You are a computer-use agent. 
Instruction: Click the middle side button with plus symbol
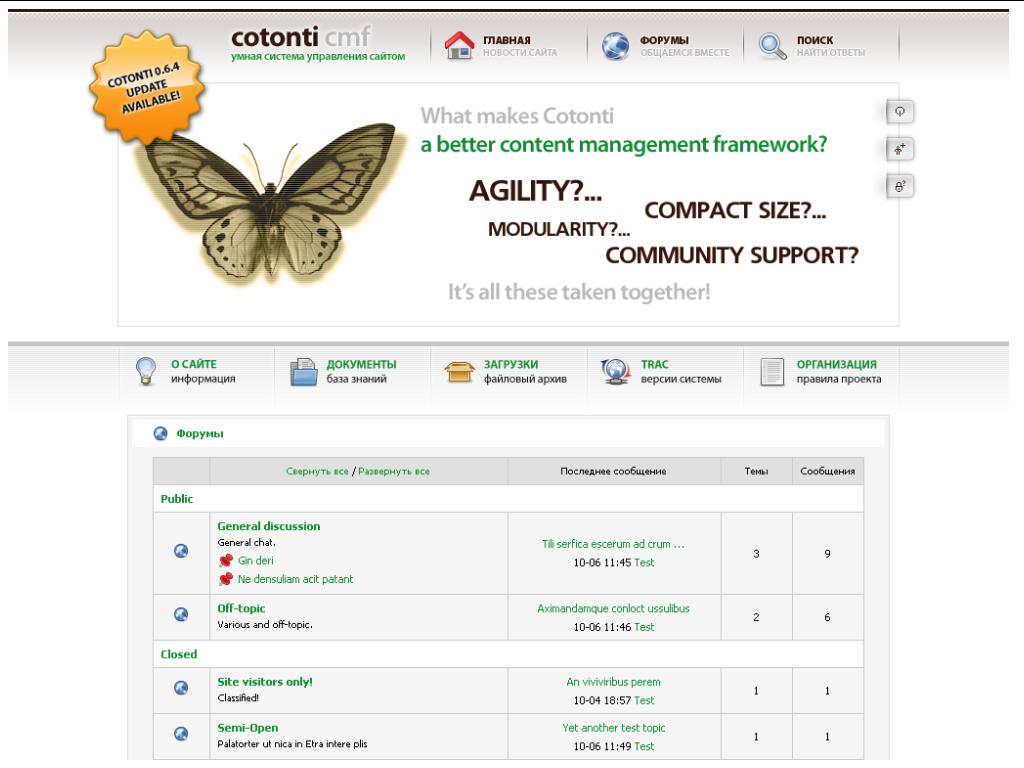[900, 149]
